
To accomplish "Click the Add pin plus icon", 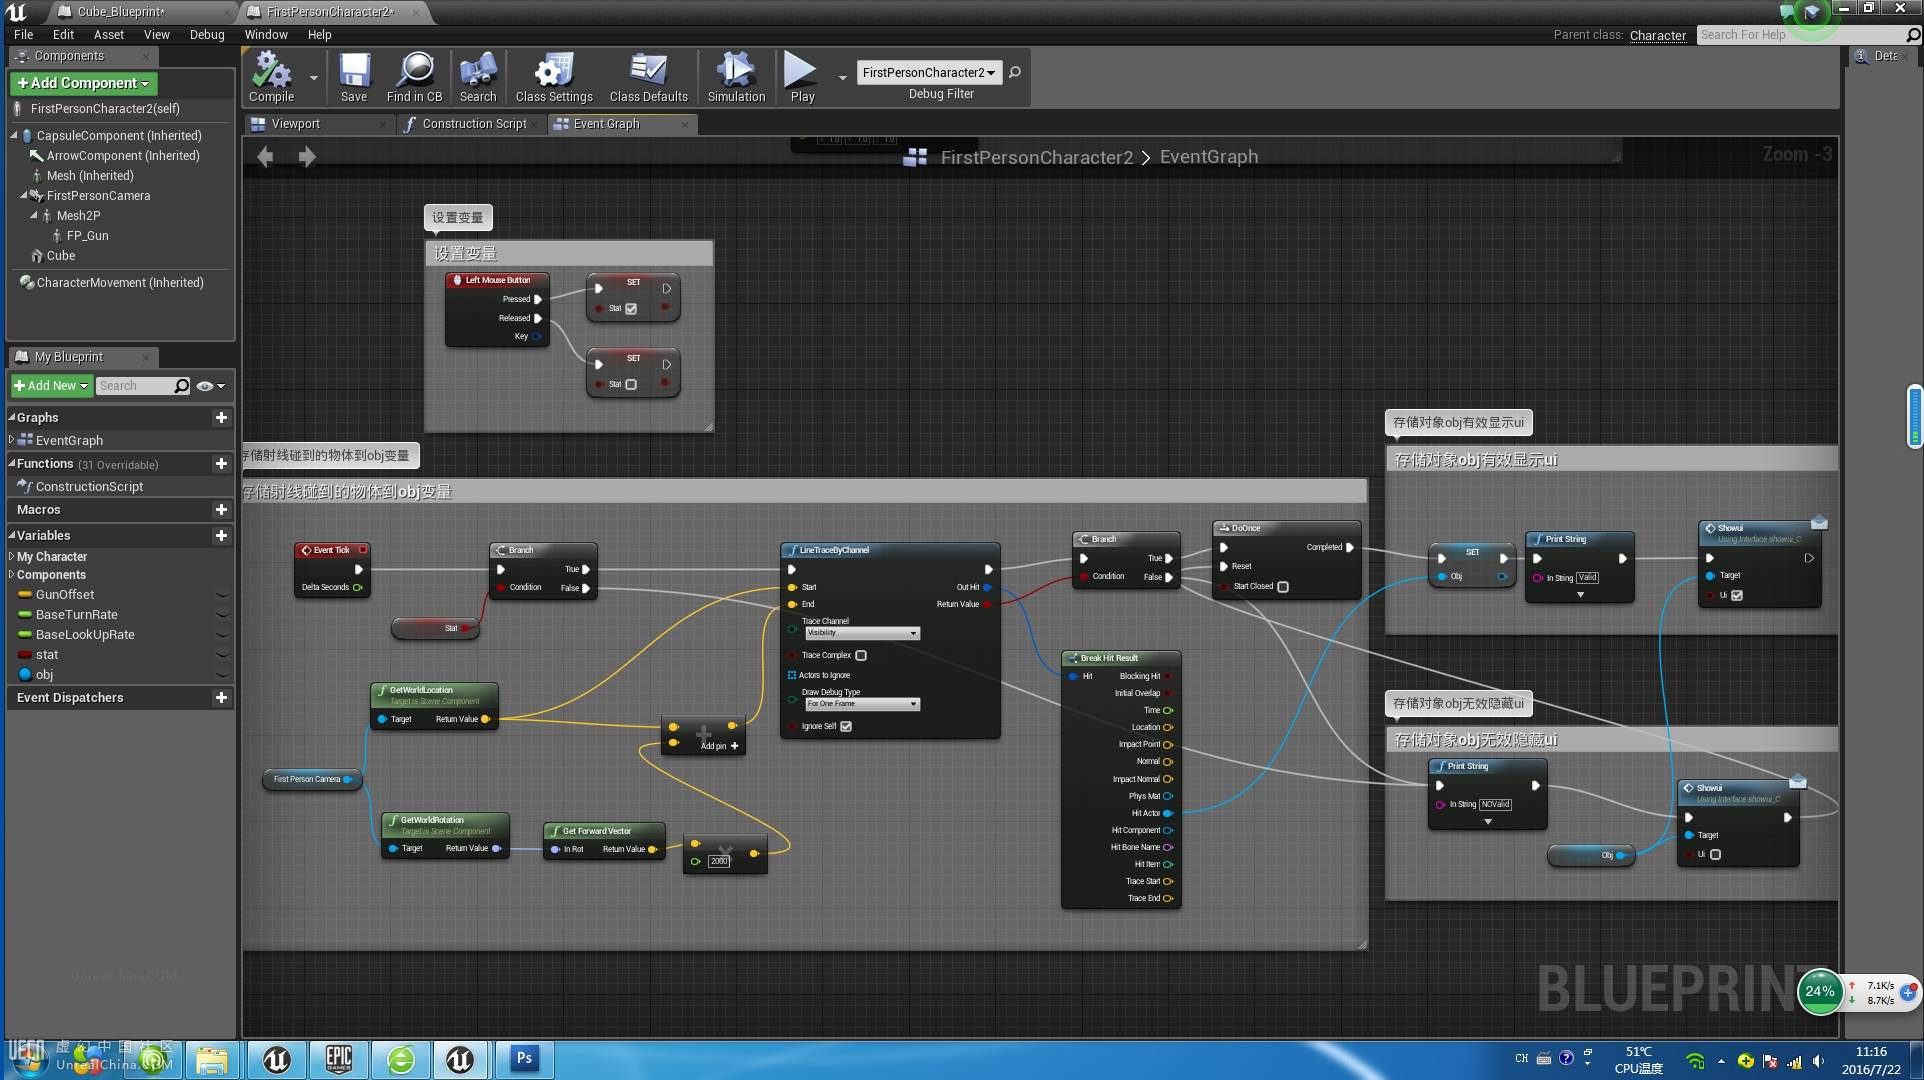I will [x=734, y=746].
